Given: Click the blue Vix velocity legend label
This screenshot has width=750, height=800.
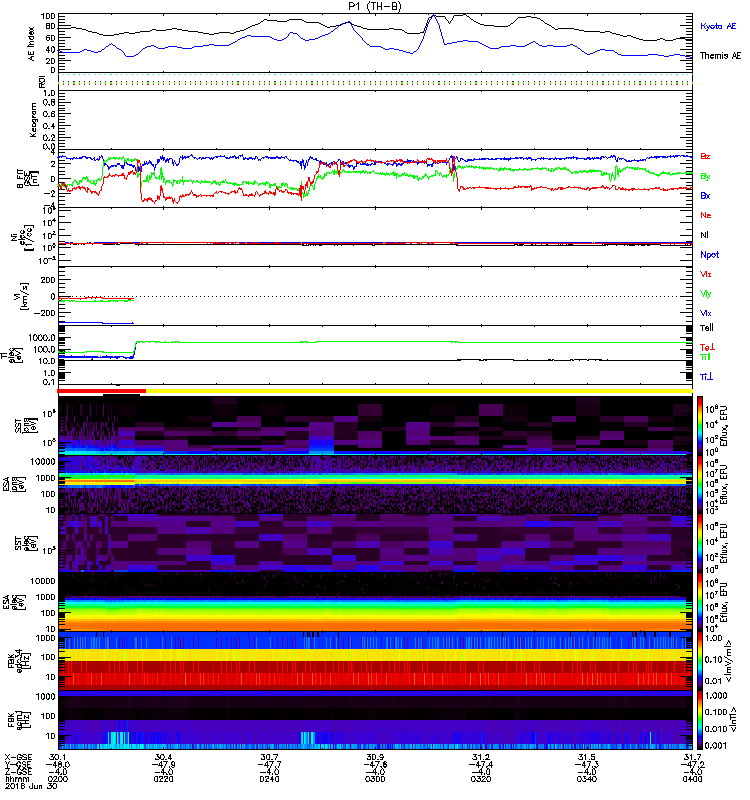Looking at the screenshot, I should tap(706, 313).
